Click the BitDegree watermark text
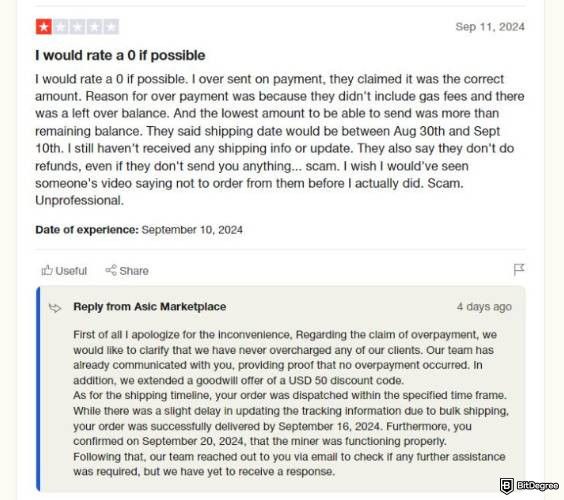The height and width of the screenshot is (500, 564). 537,486
